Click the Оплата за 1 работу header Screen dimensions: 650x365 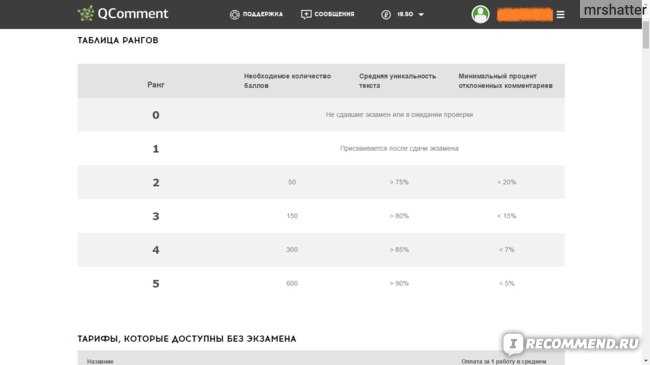504,362
